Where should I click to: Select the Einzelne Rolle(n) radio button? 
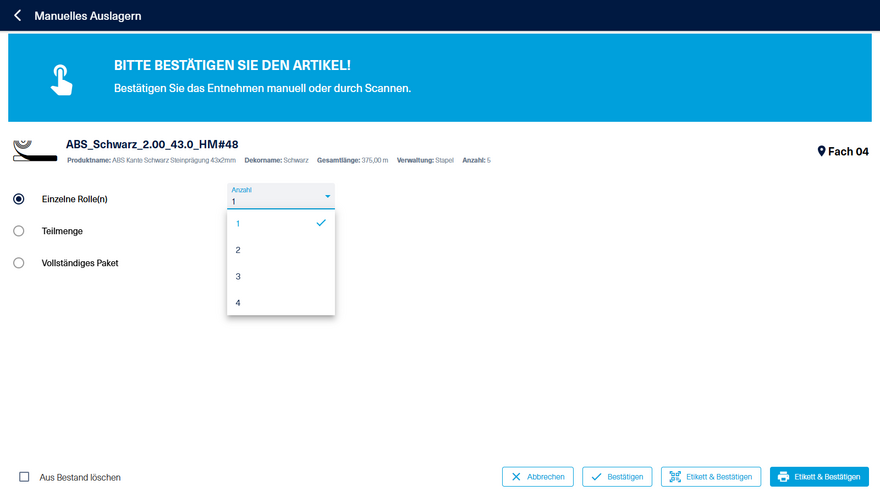(x=19, y=199)
